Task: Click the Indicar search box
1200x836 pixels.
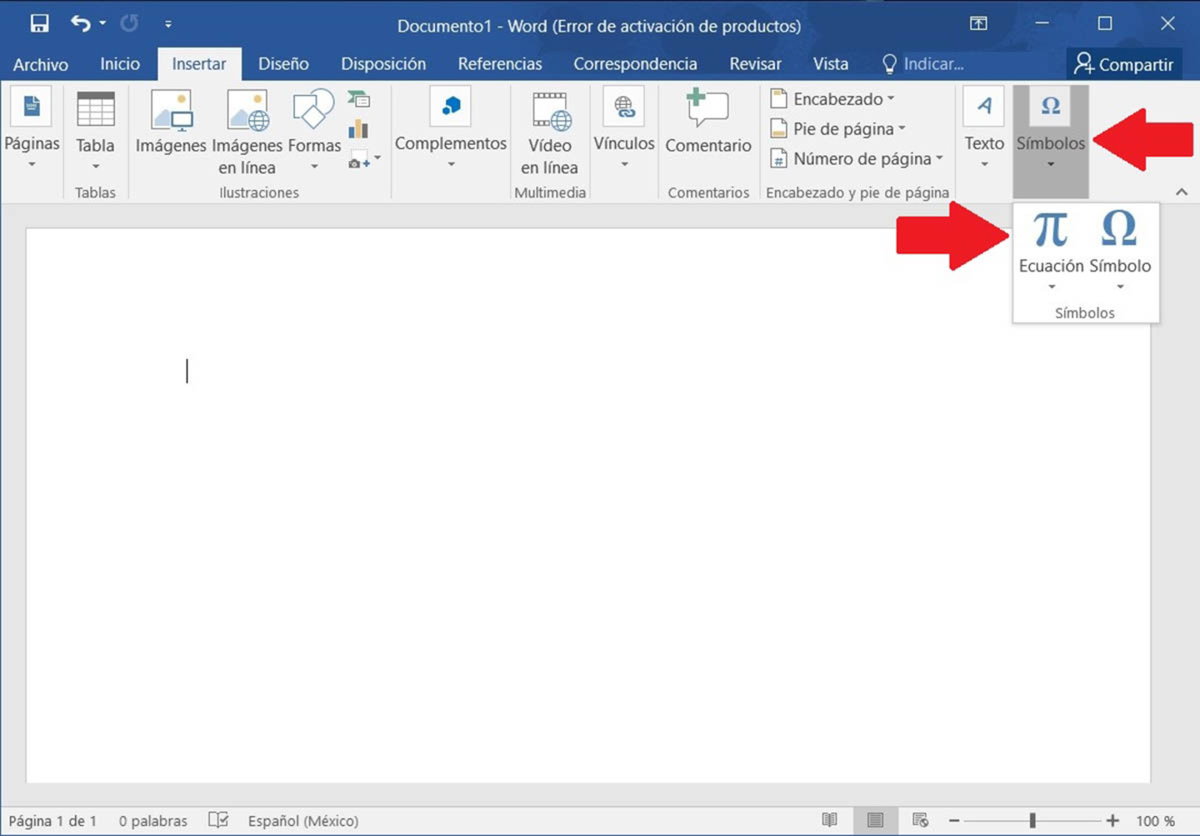Action: [922, 64]
